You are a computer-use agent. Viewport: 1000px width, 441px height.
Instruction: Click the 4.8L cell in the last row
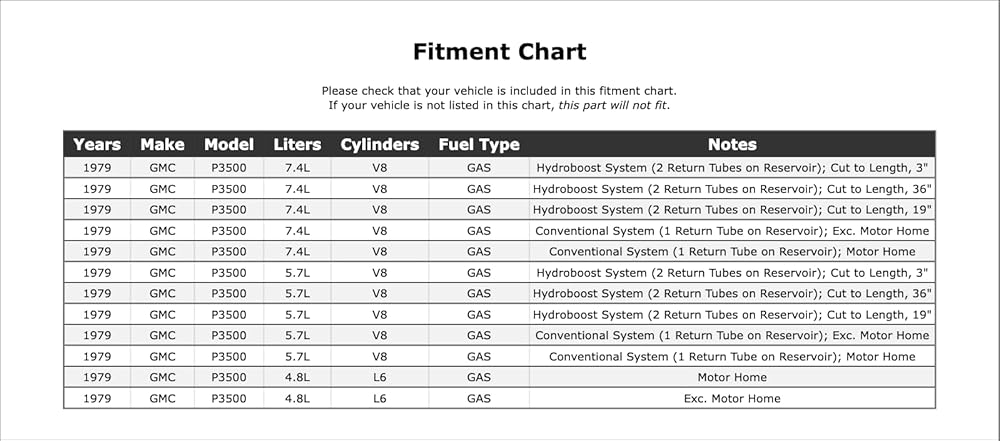297,398
